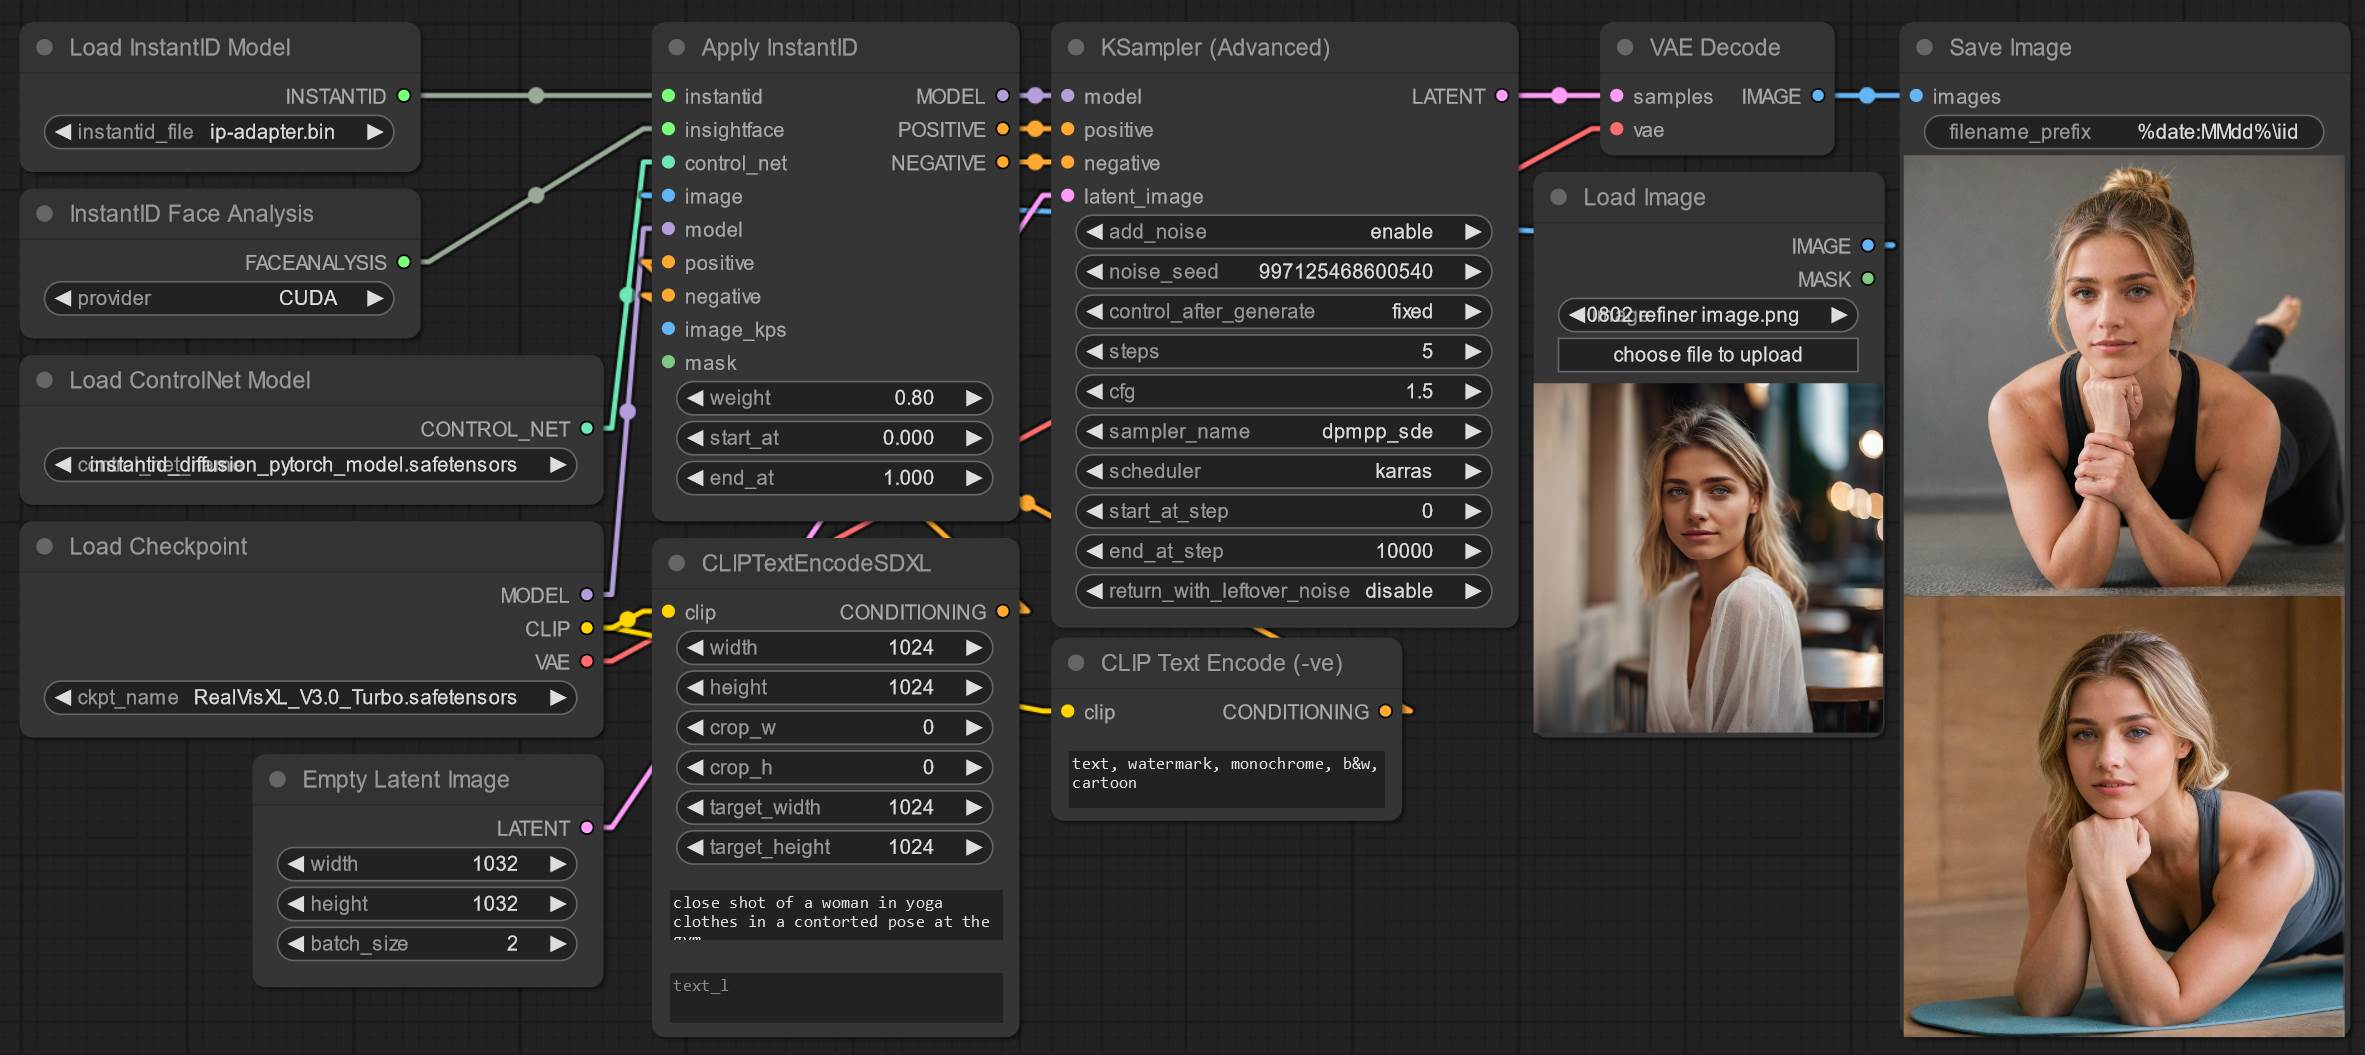Increase the end_at value arrow
The height and width of the screenshot is (1055, 2365).
click(974, 478)
